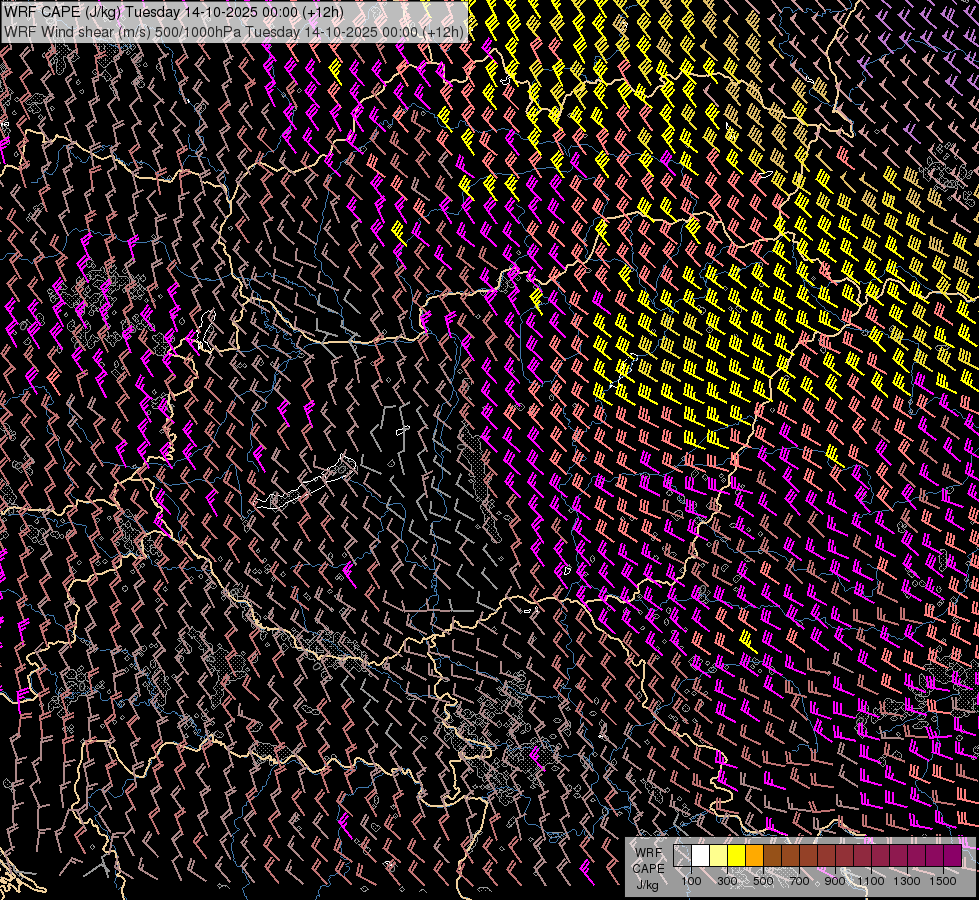Image resolution: width=979 pixels, height=900 pixels.
Task: Click the 1300 legend tick label
Action: coord(907,881)
